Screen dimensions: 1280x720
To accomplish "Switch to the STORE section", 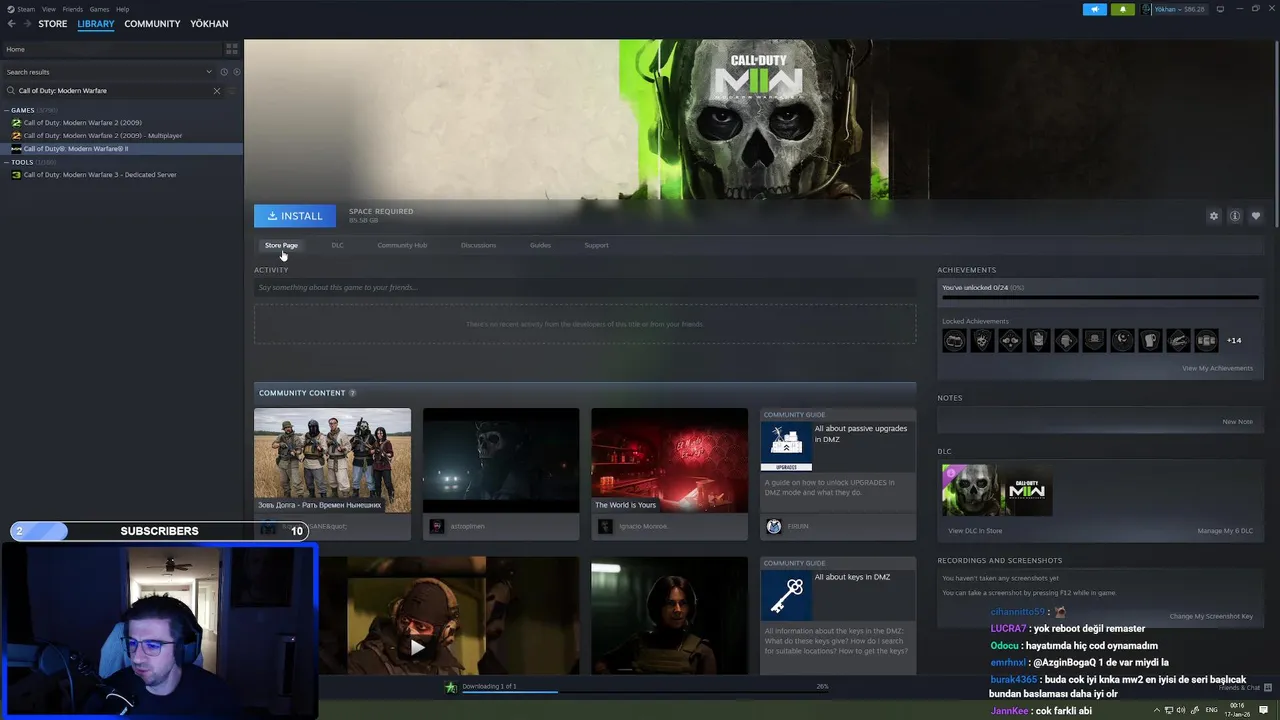I will (x=53, y=24).
